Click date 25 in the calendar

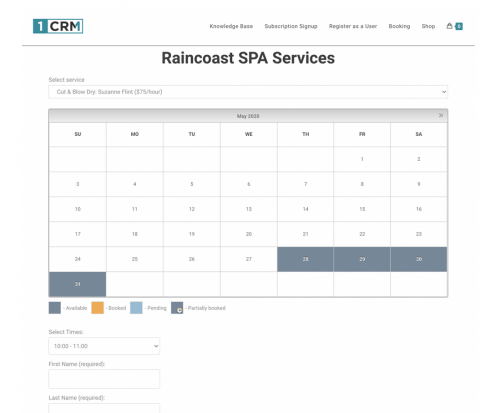click(x=135, y=259)
